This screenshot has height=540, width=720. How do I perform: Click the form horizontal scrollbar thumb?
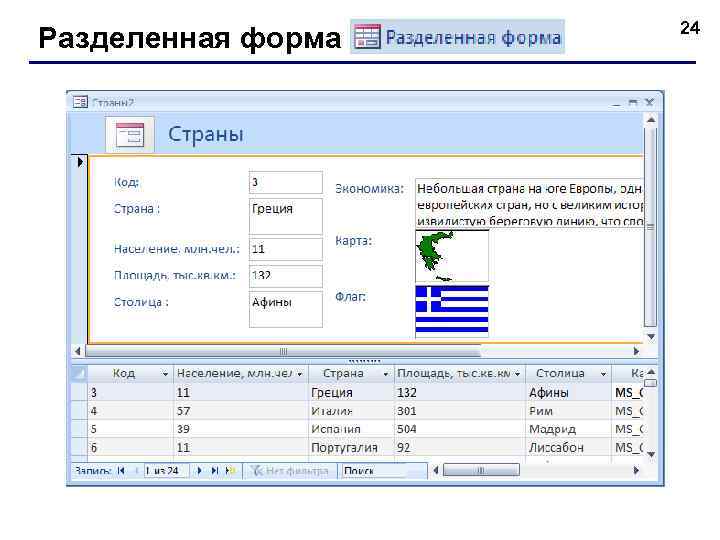(283, 351)
